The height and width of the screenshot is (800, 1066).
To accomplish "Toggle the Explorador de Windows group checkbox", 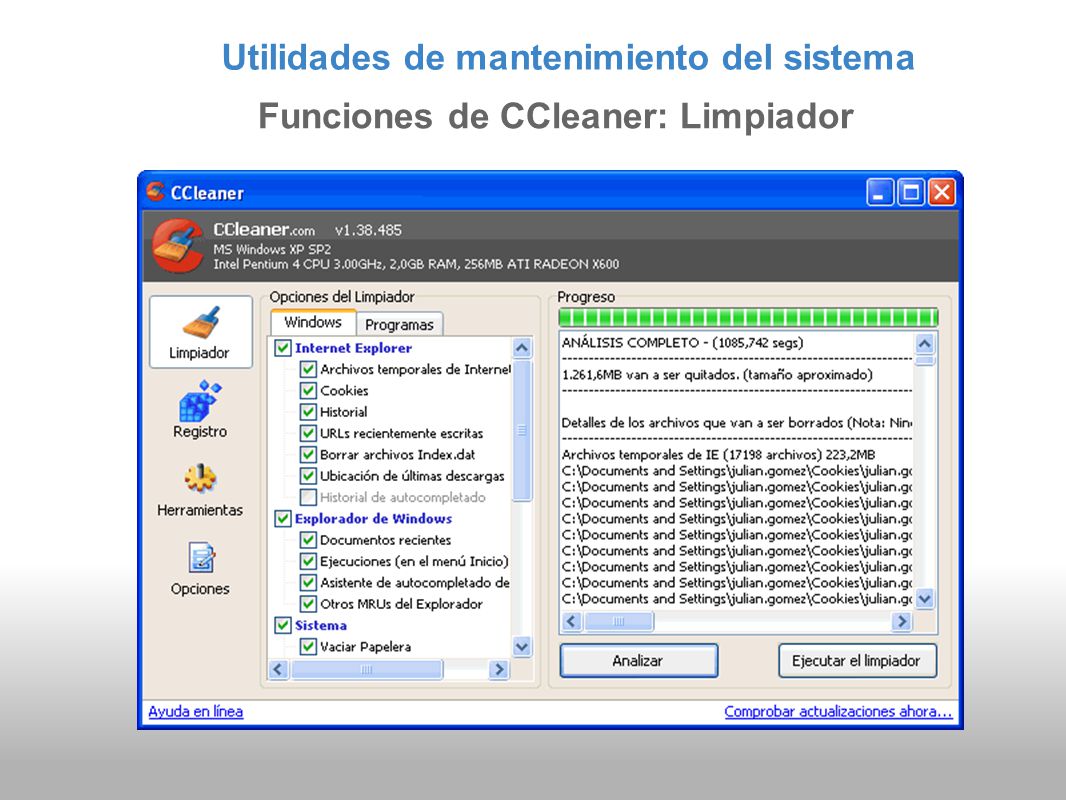I will tap(283, 519).
